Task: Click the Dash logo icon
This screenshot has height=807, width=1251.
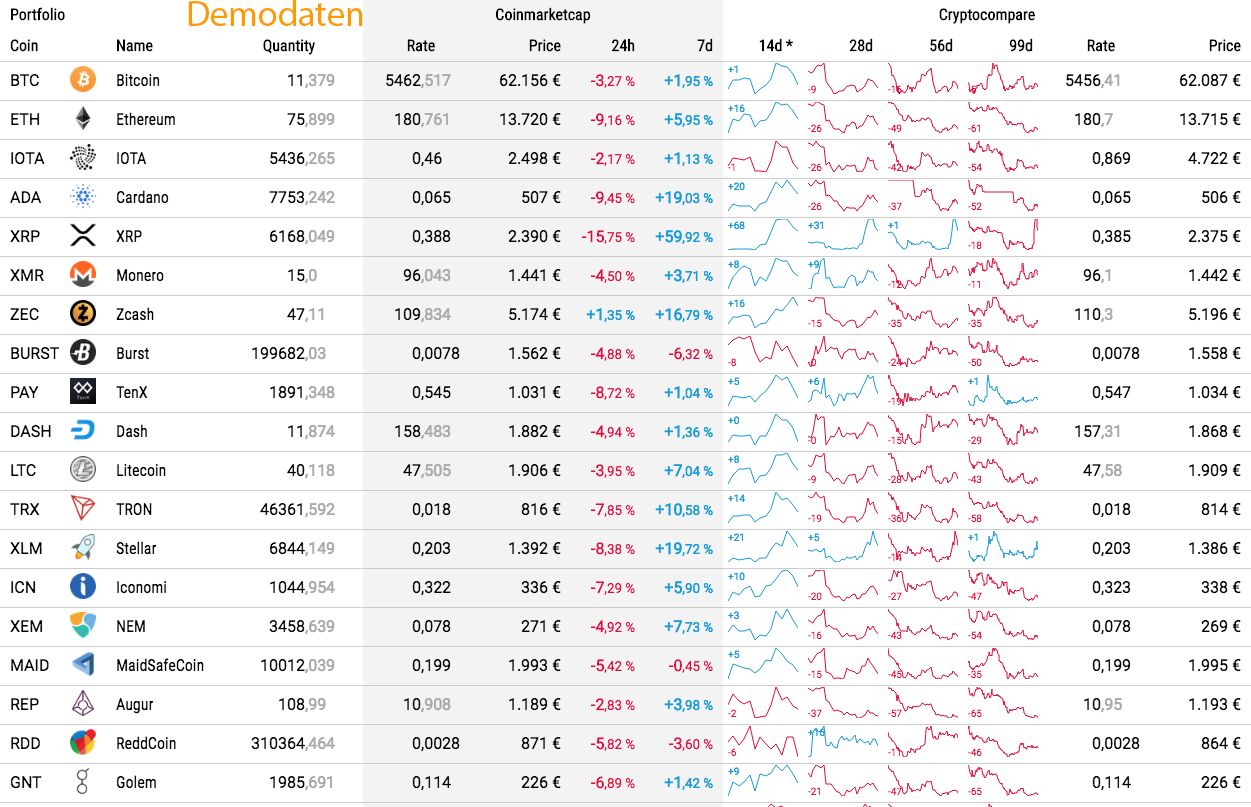Action: pyautogui.click(x=83, y=431)
